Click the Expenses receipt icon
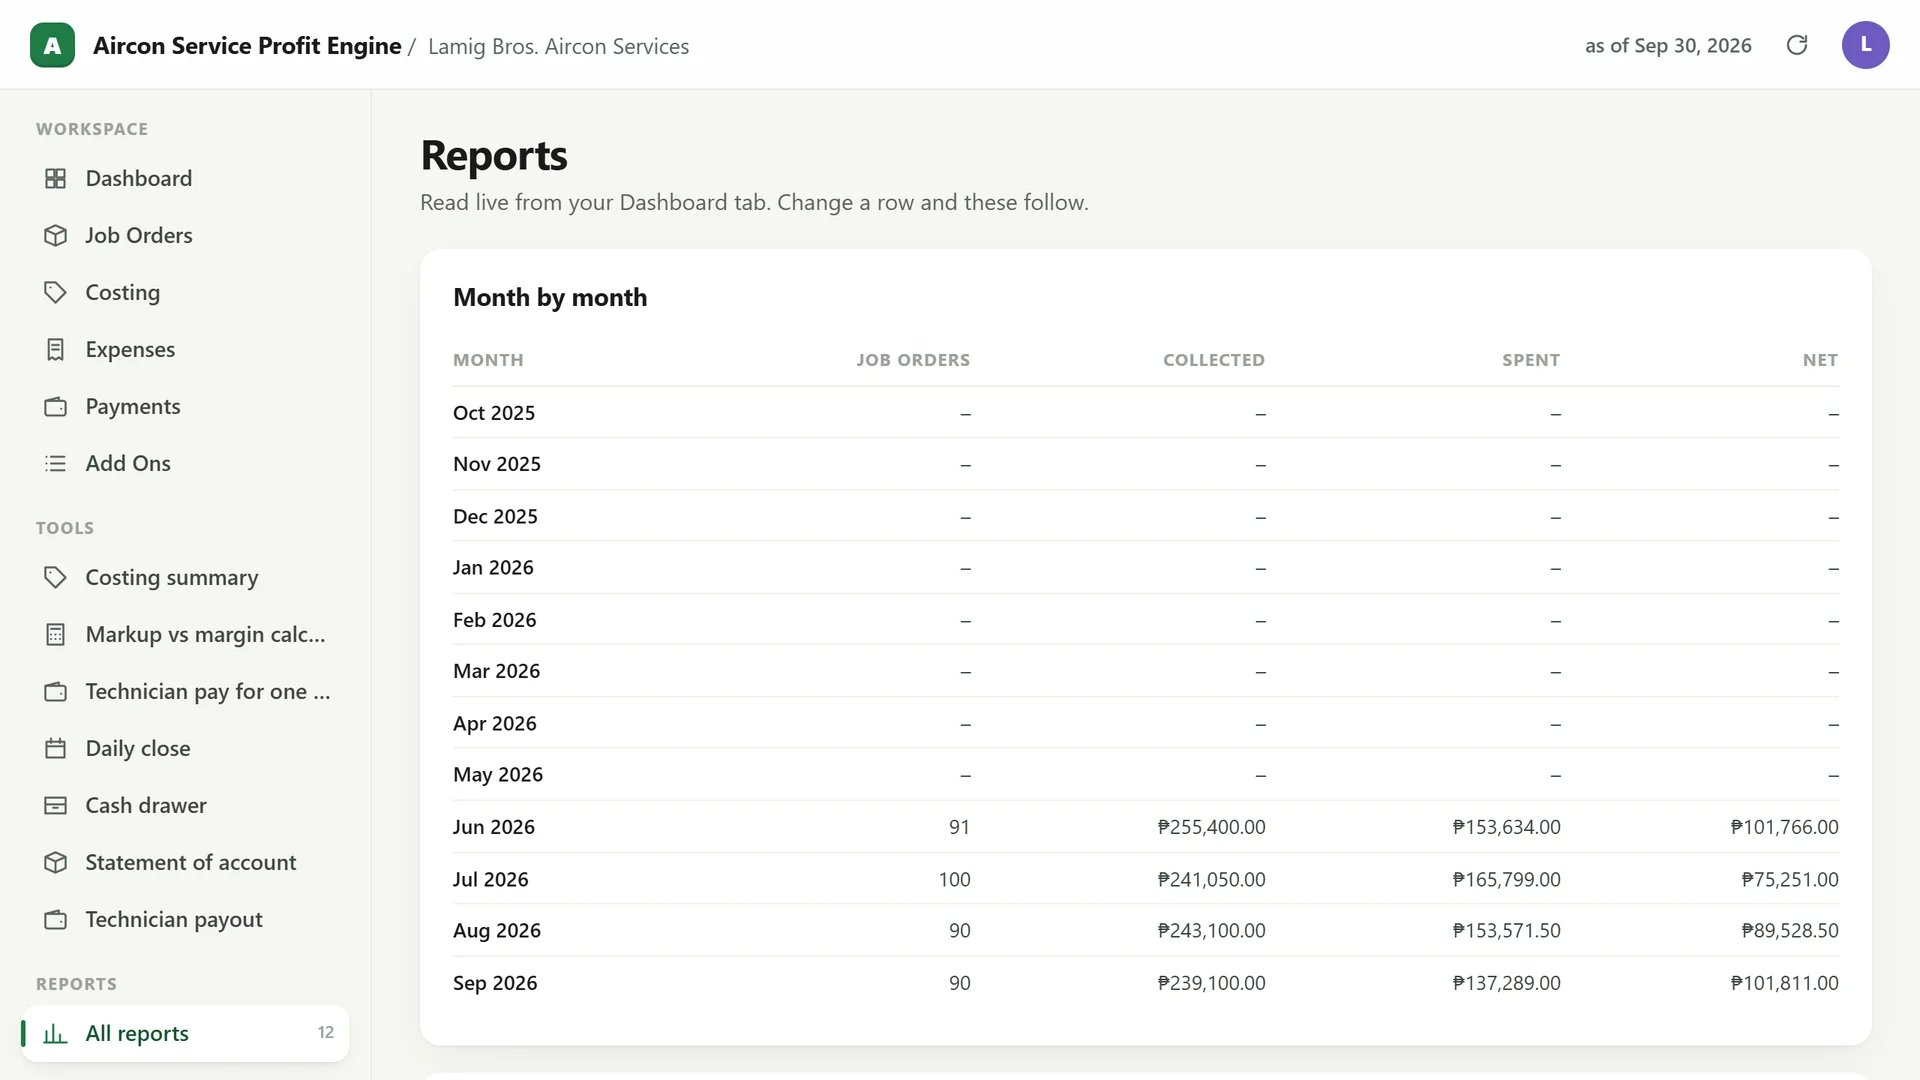Viewport: 1920px width, 1080px height. point(56,349)
